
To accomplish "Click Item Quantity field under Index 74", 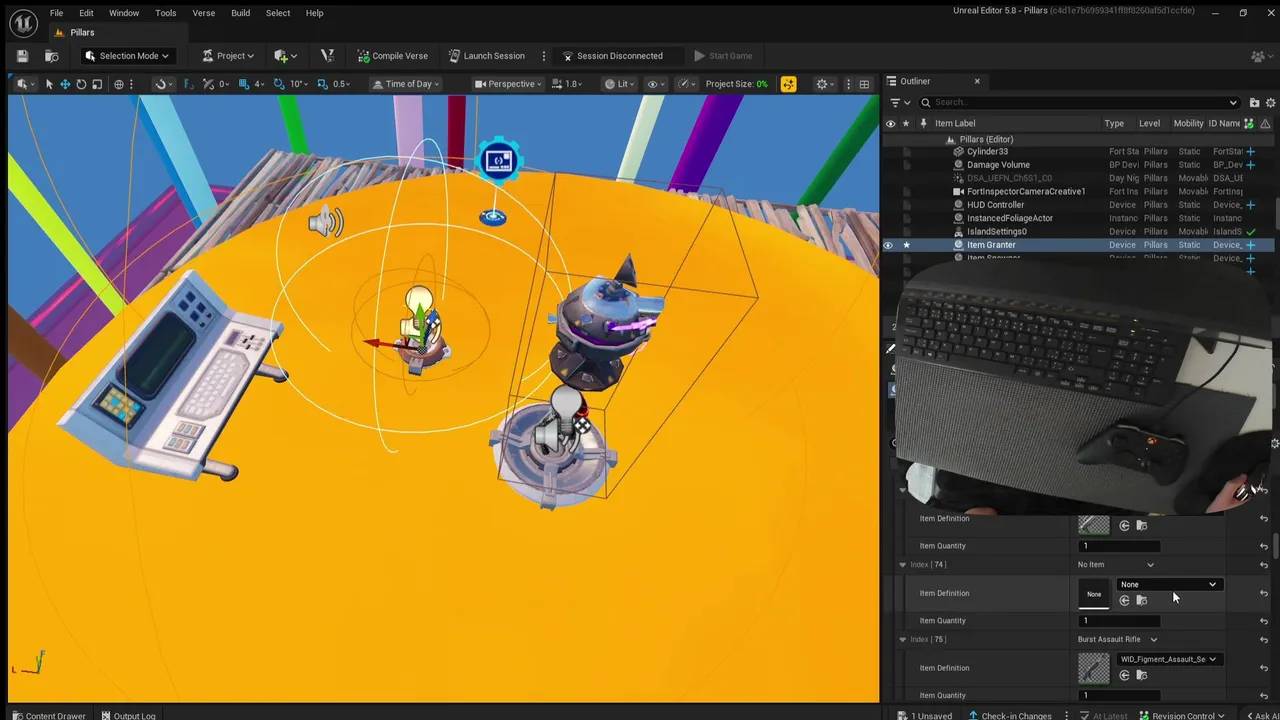I will tap(1119, 621).
